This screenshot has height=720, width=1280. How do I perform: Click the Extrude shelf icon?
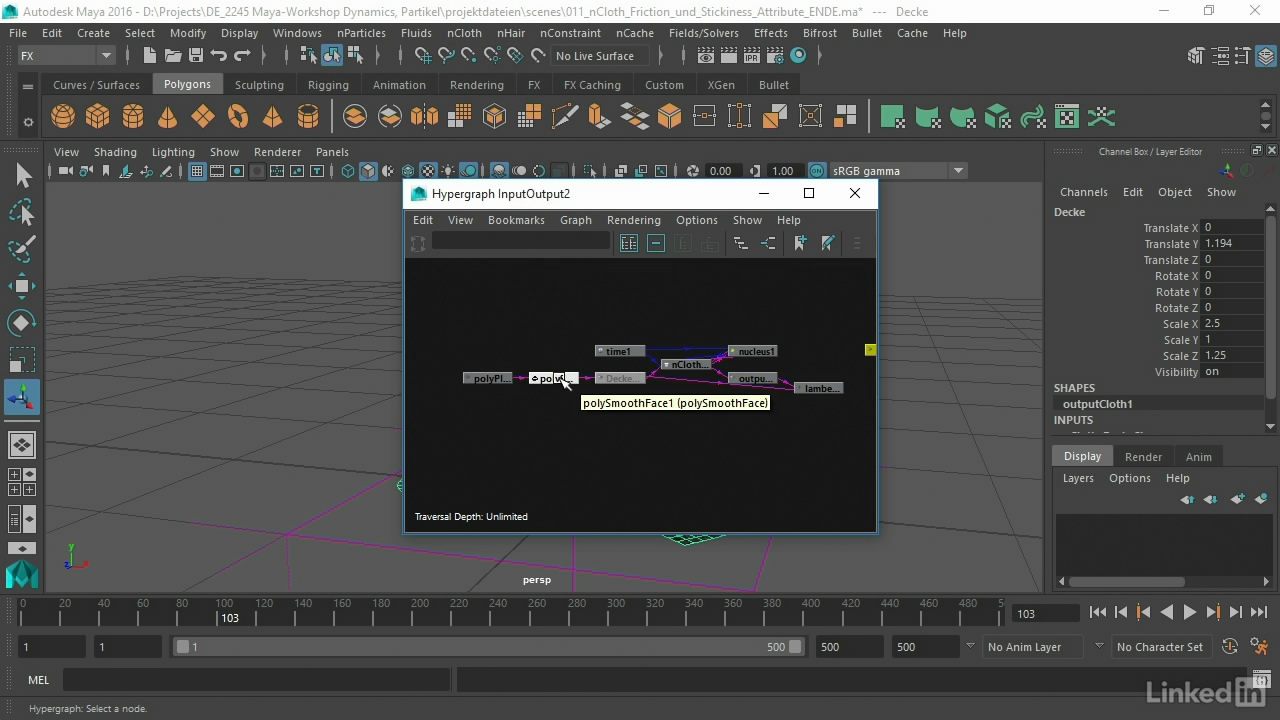pyautogui.click(x=599, y=117)
